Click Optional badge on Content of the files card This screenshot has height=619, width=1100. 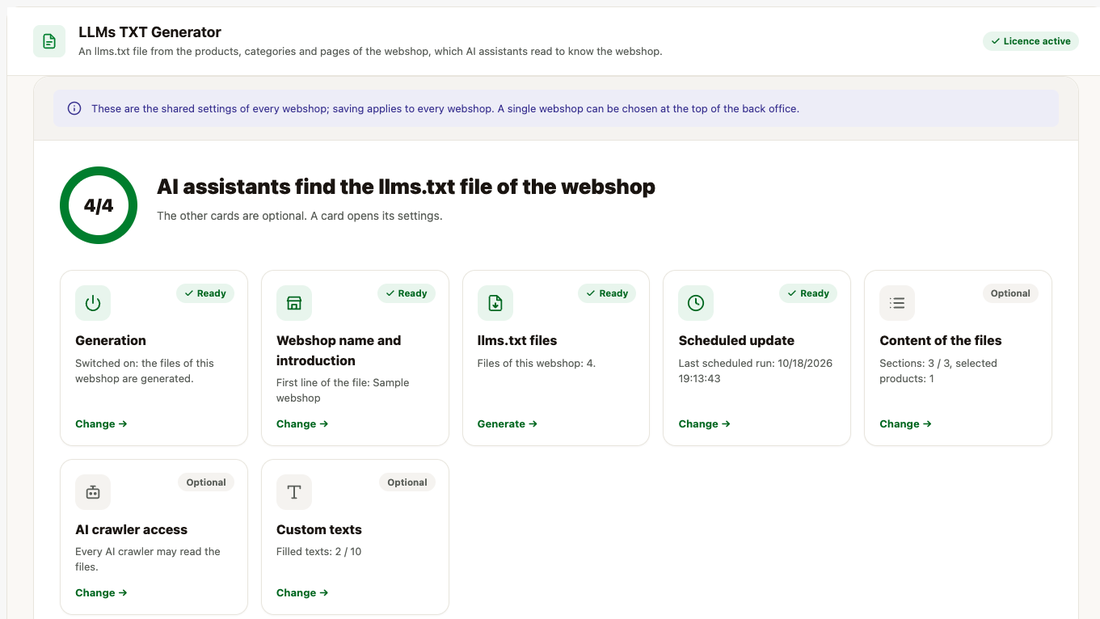(x=1010, y=293)
